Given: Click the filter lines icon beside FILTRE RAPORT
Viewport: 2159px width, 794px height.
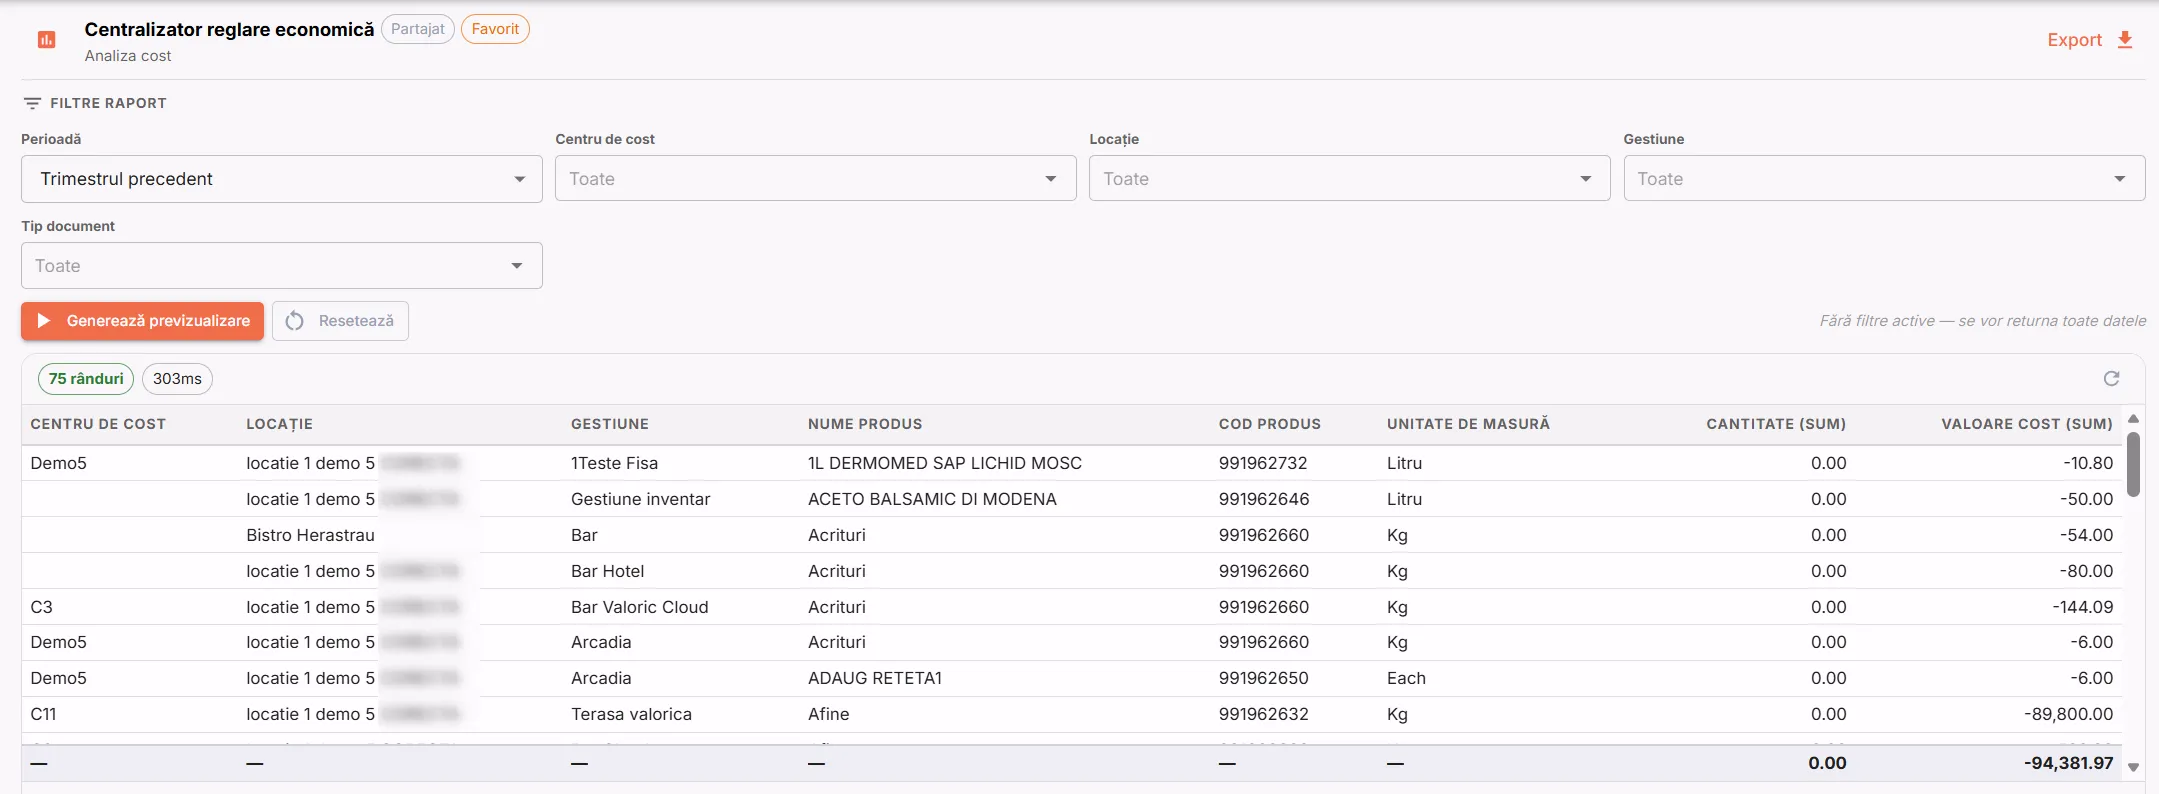Looking at the screenshot, I should pyautogui.click(x=32, y=103).
